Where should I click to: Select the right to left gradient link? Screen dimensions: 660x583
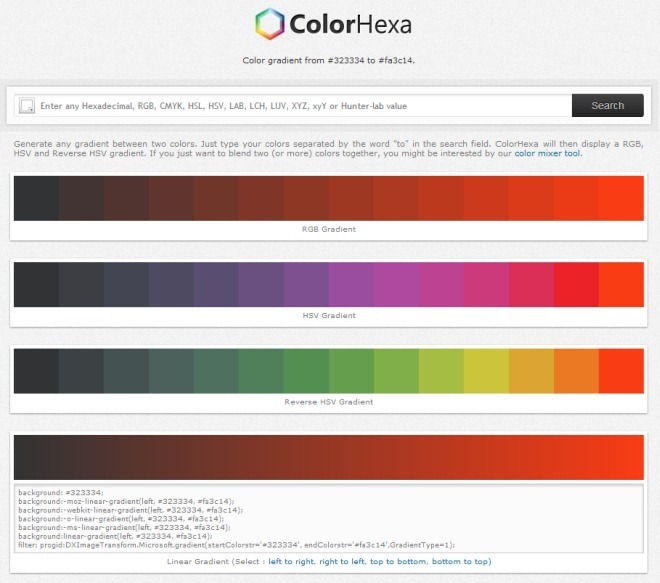342,561
